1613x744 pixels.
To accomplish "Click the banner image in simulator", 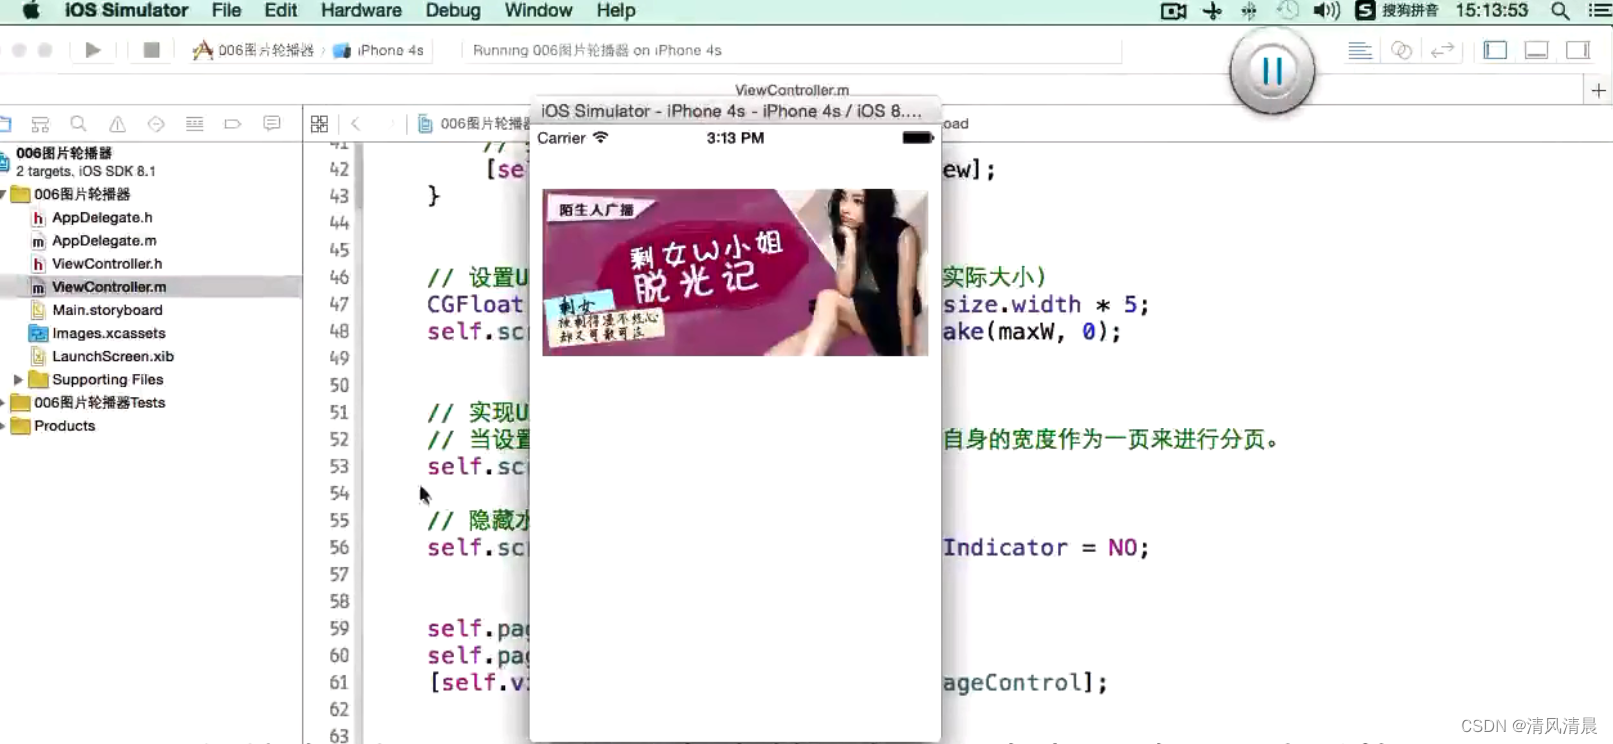I will coord(735,272).
